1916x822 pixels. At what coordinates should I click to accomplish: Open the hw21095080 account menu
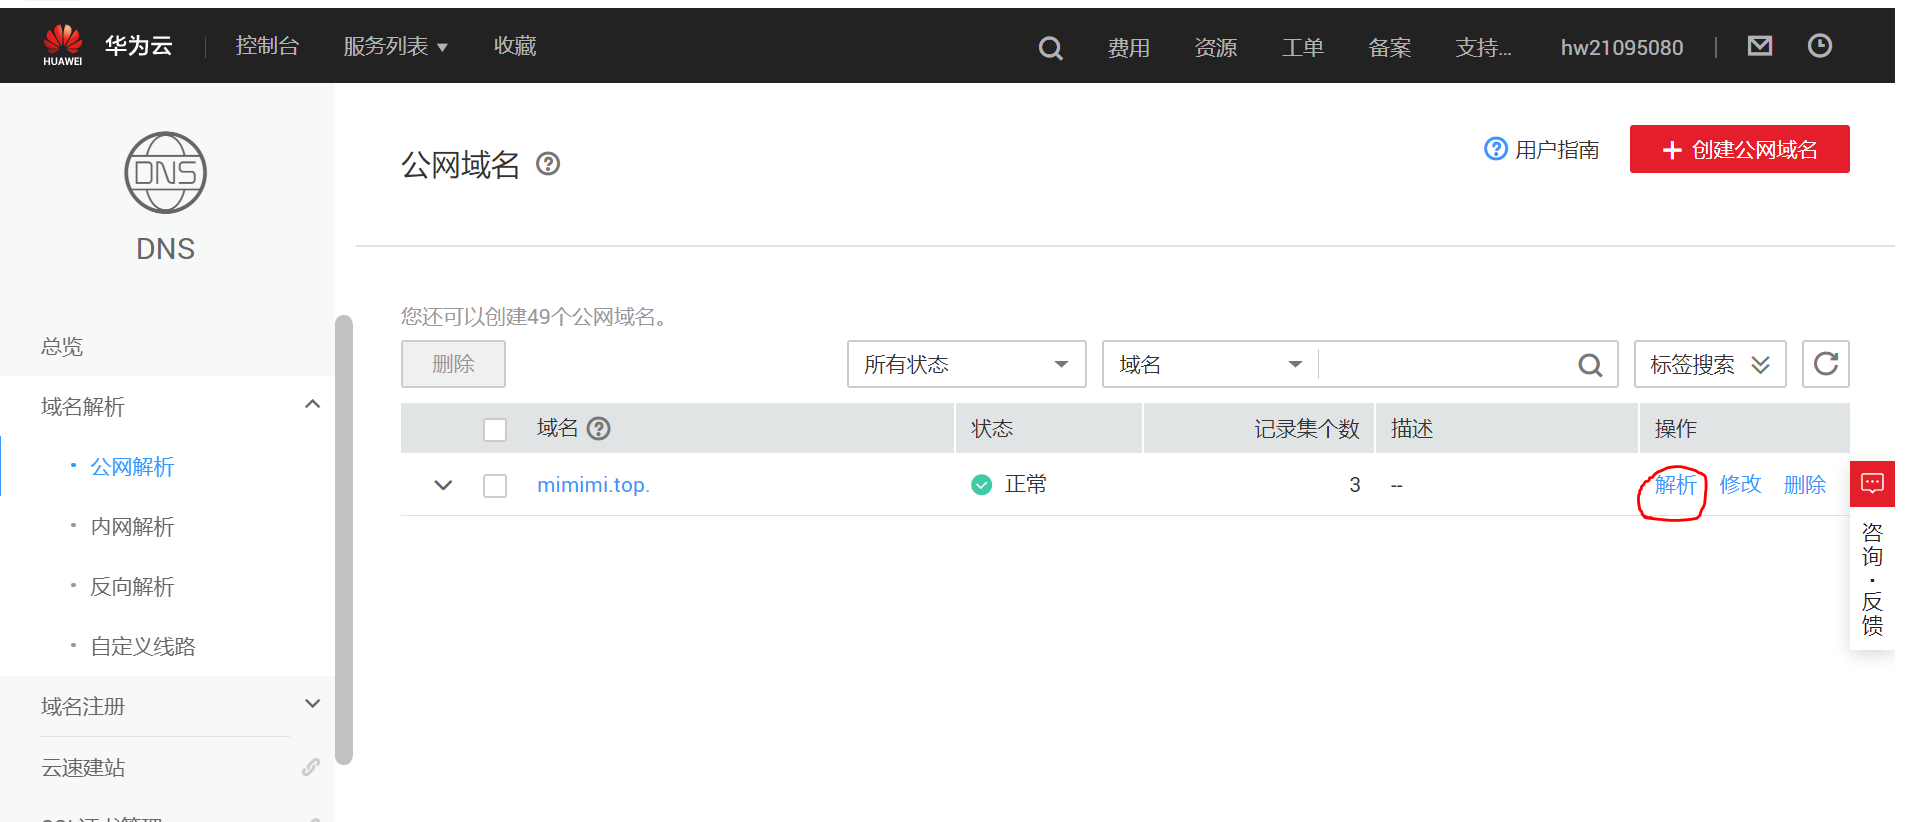click(1622, 47)
